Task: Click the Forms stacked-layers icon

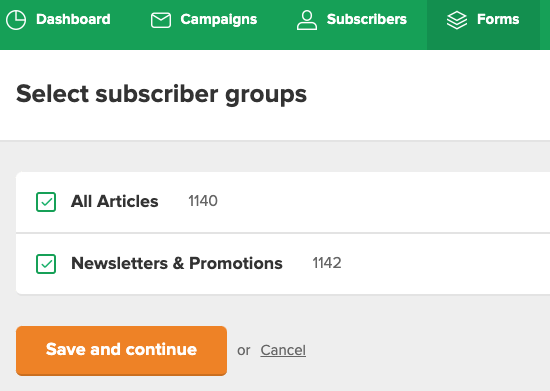Action: (457, 20)
